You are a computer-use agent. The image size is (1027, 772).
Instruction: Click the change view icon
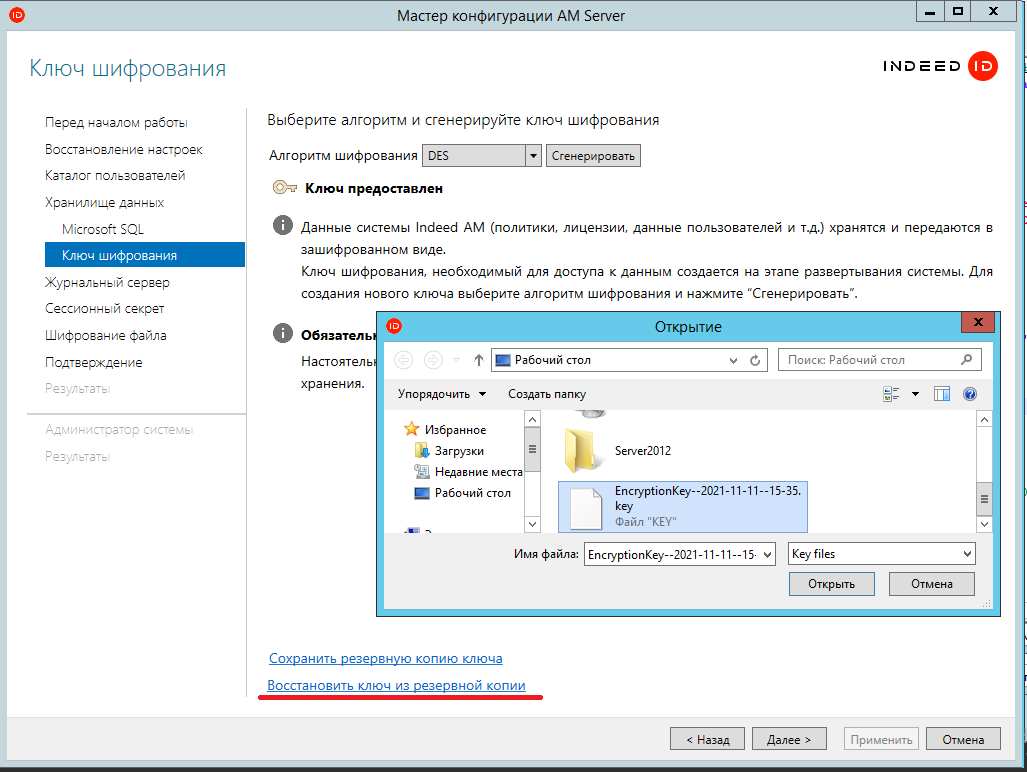pos(892,394)
